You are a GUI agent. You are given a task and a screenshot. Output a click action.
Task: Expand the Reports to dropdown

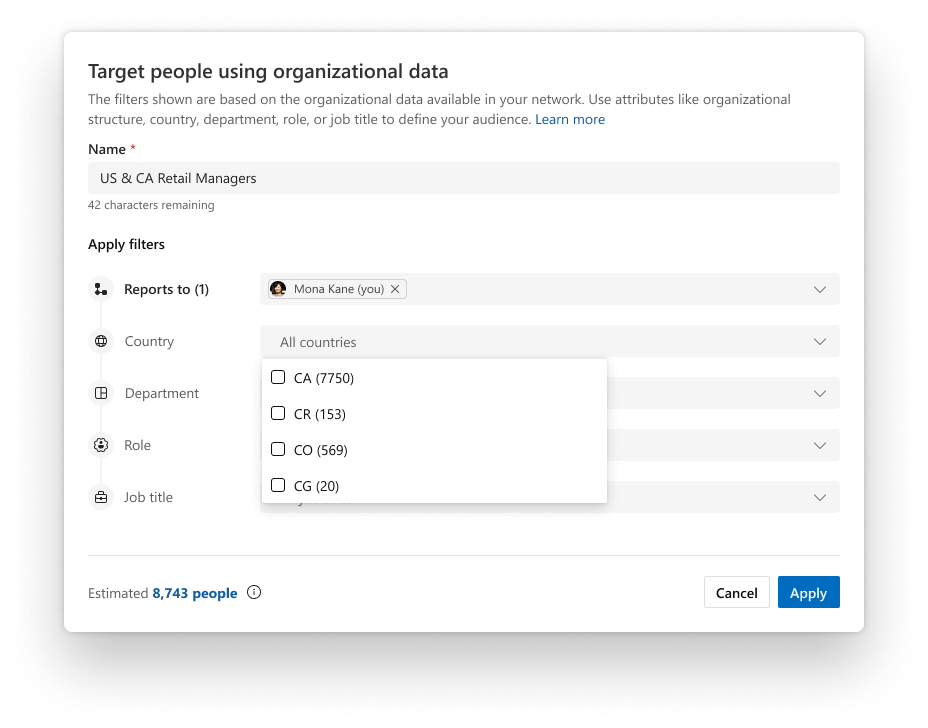[x=820, y=288]
